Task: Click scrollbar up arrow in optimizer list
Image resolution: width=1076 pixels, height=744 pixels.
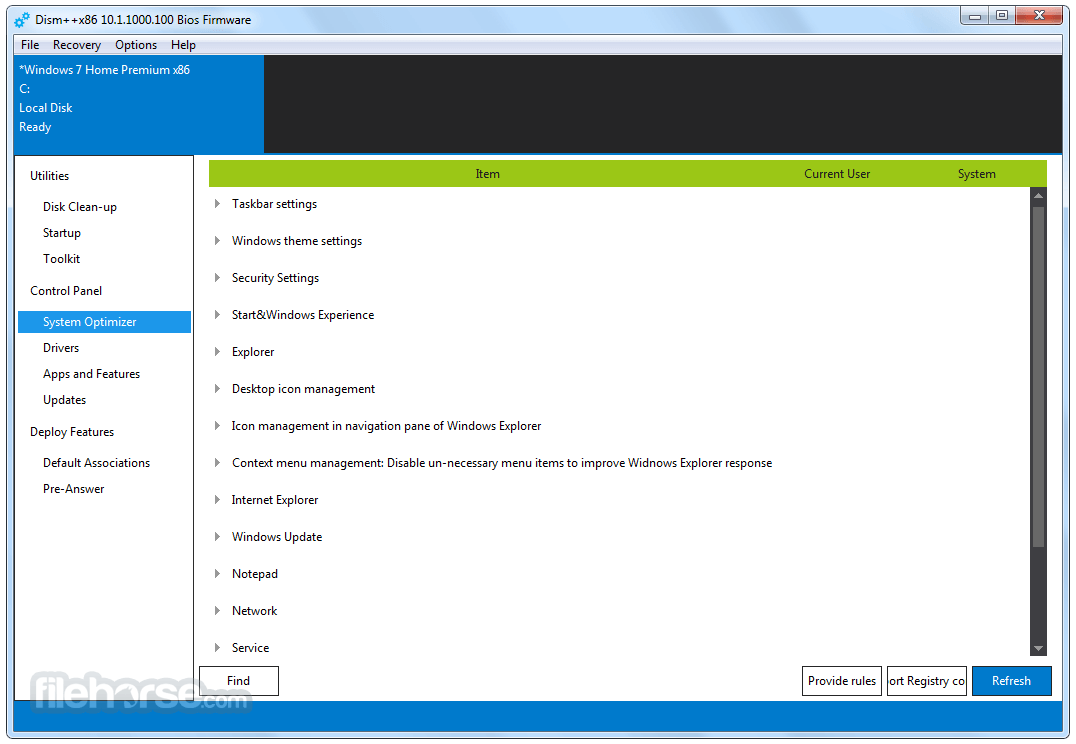Action: (x=1038, y=196)
